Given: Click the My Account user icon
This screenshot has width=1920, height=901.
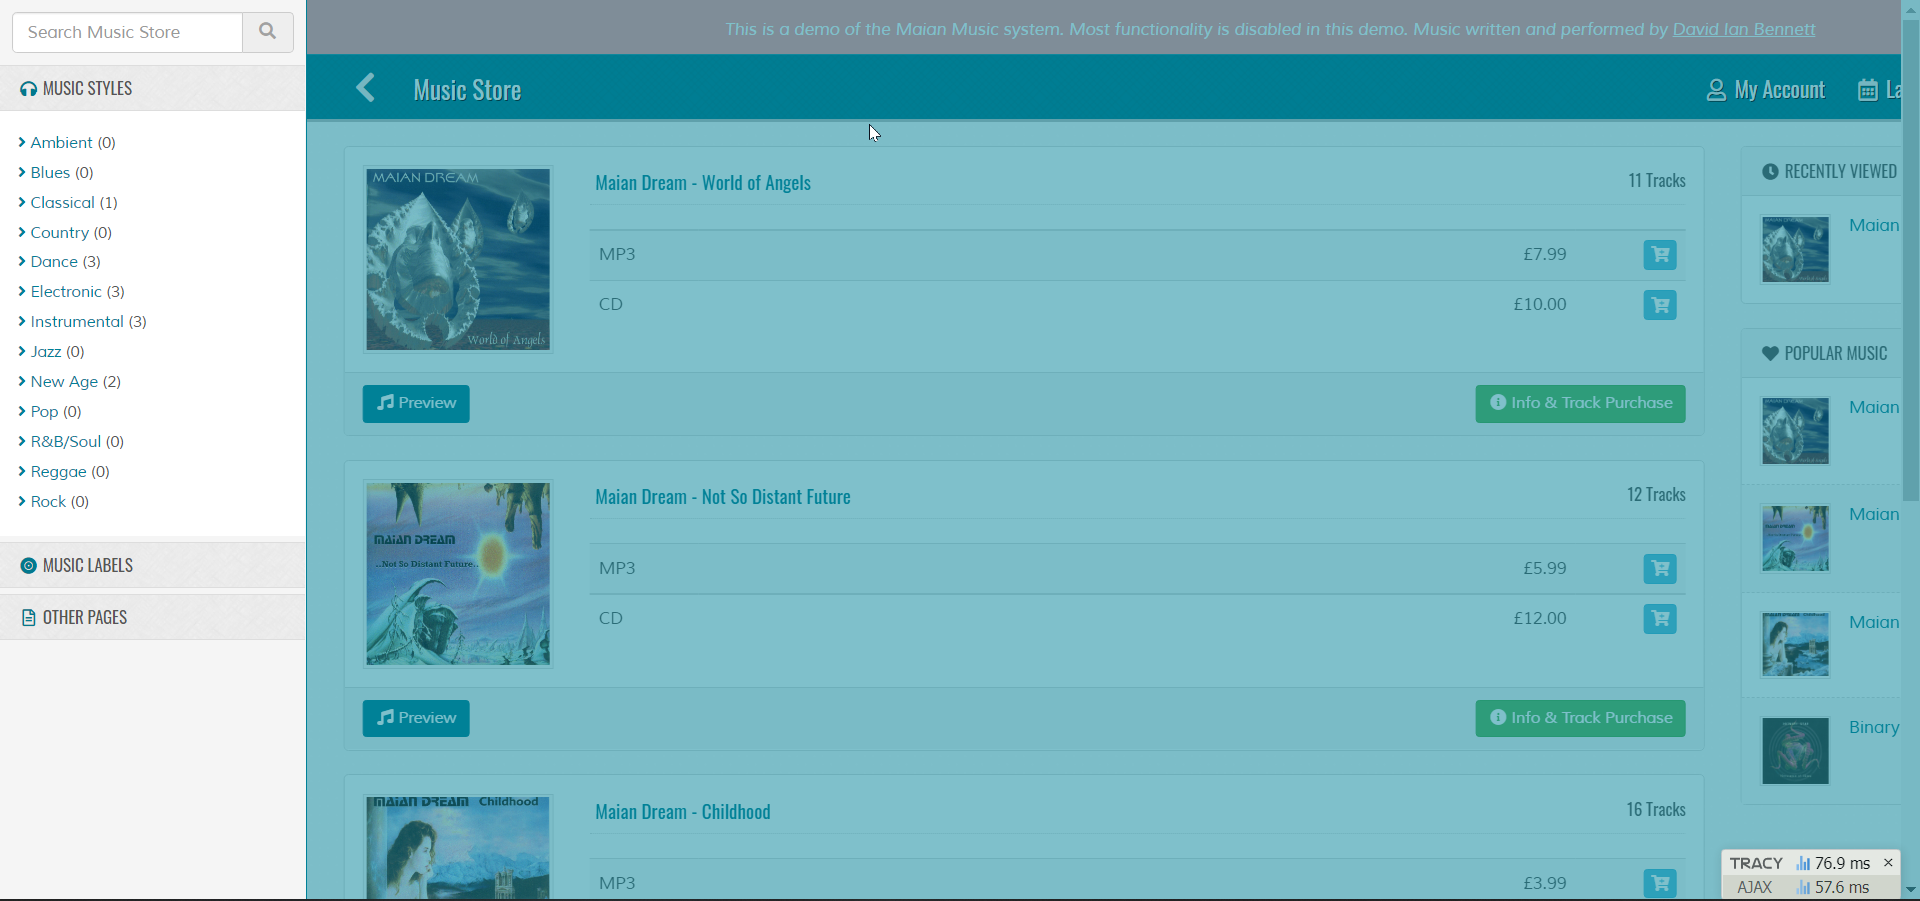Looking at the screenshot, I should click(x=1716, y=90).
